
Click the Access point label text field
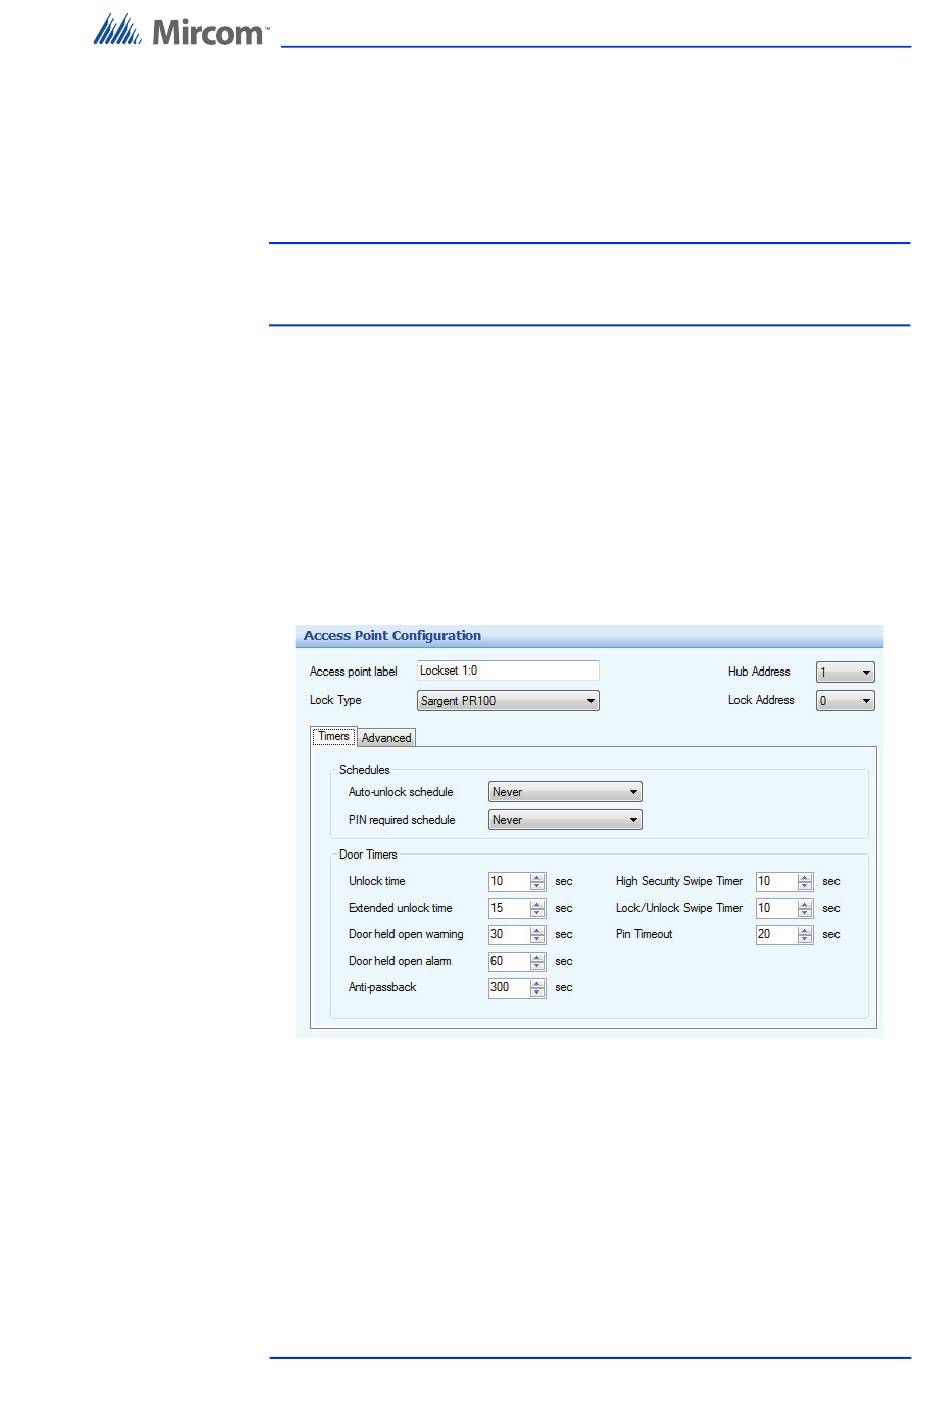508,671
